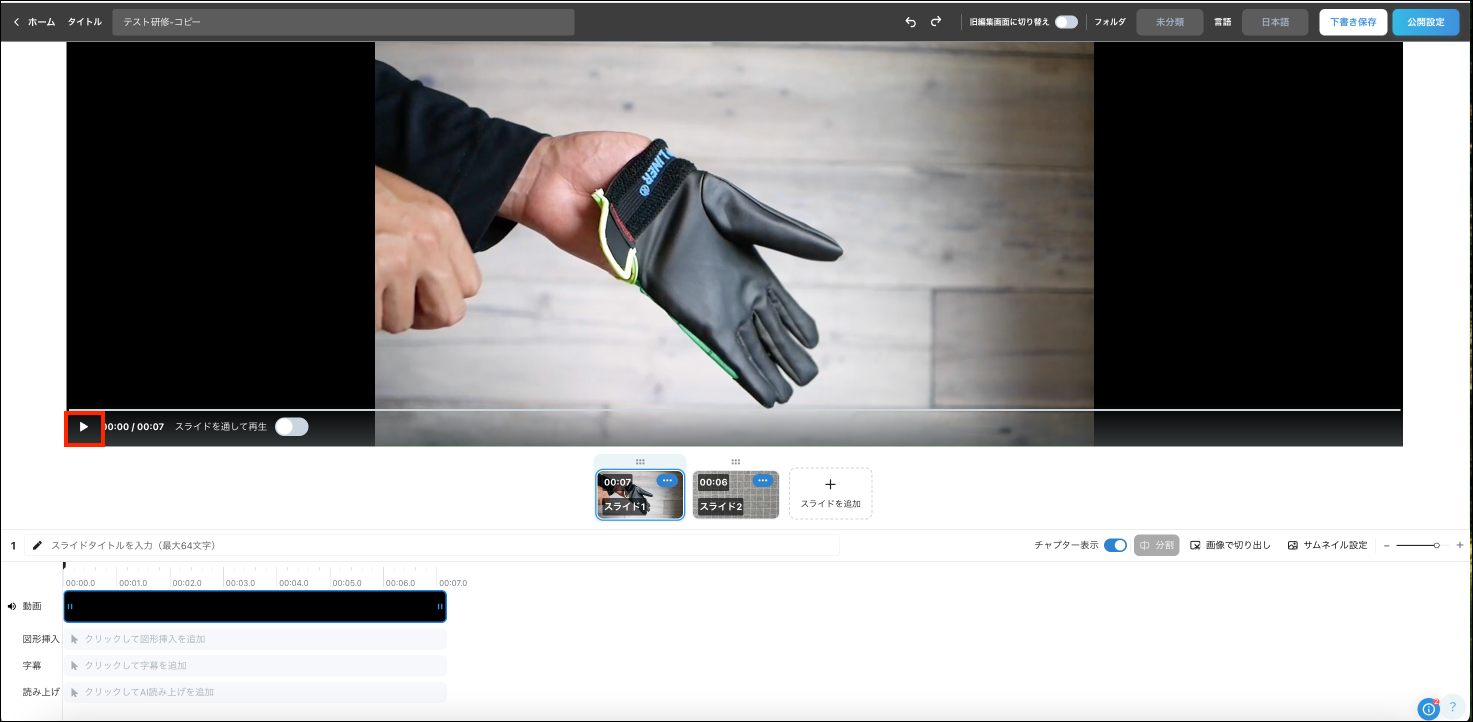Zoom out the timeline with the minus icon

click(x=1387, y=545)
